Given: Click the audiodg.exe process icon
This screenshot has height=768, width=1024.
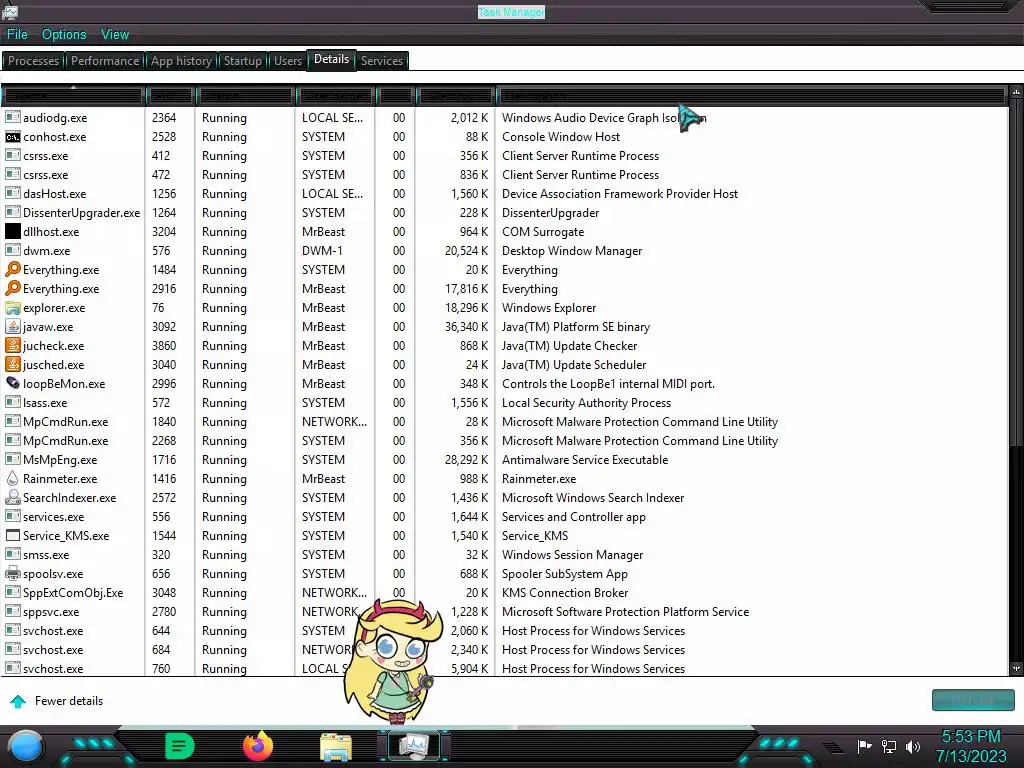Looking at the screenshot, I should [12, 118].
